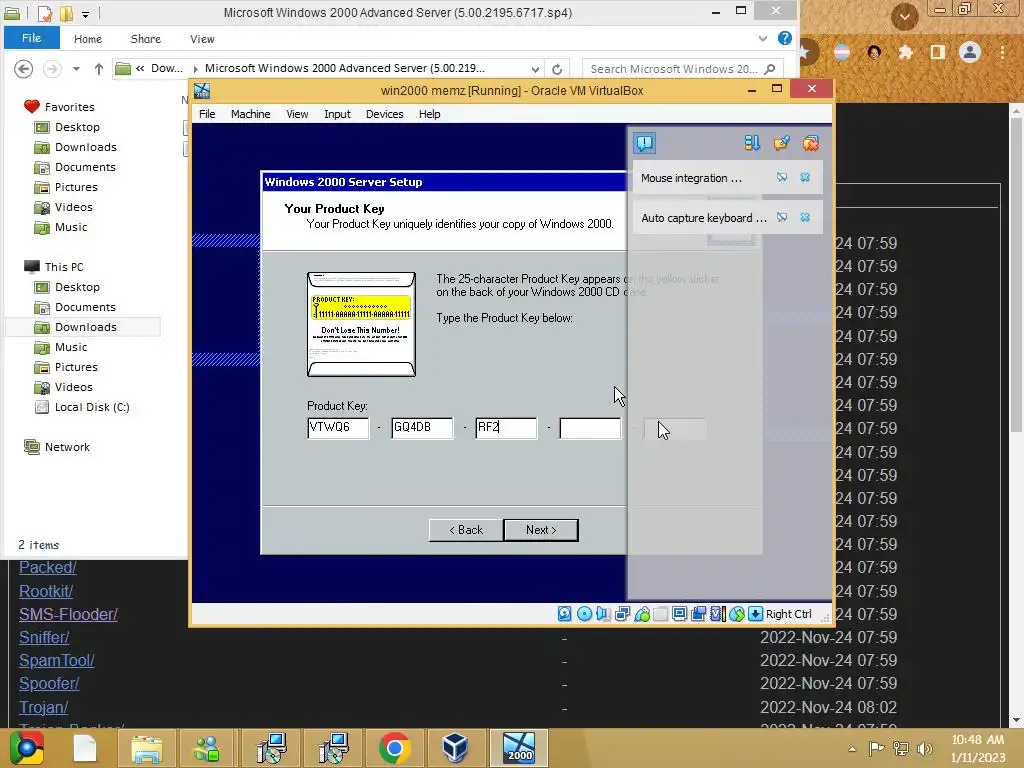Click the keyboard capture arrow indicator
The height and width of the screenshot is (768, 1024).
pyautogui.click(x=756, y=614)
